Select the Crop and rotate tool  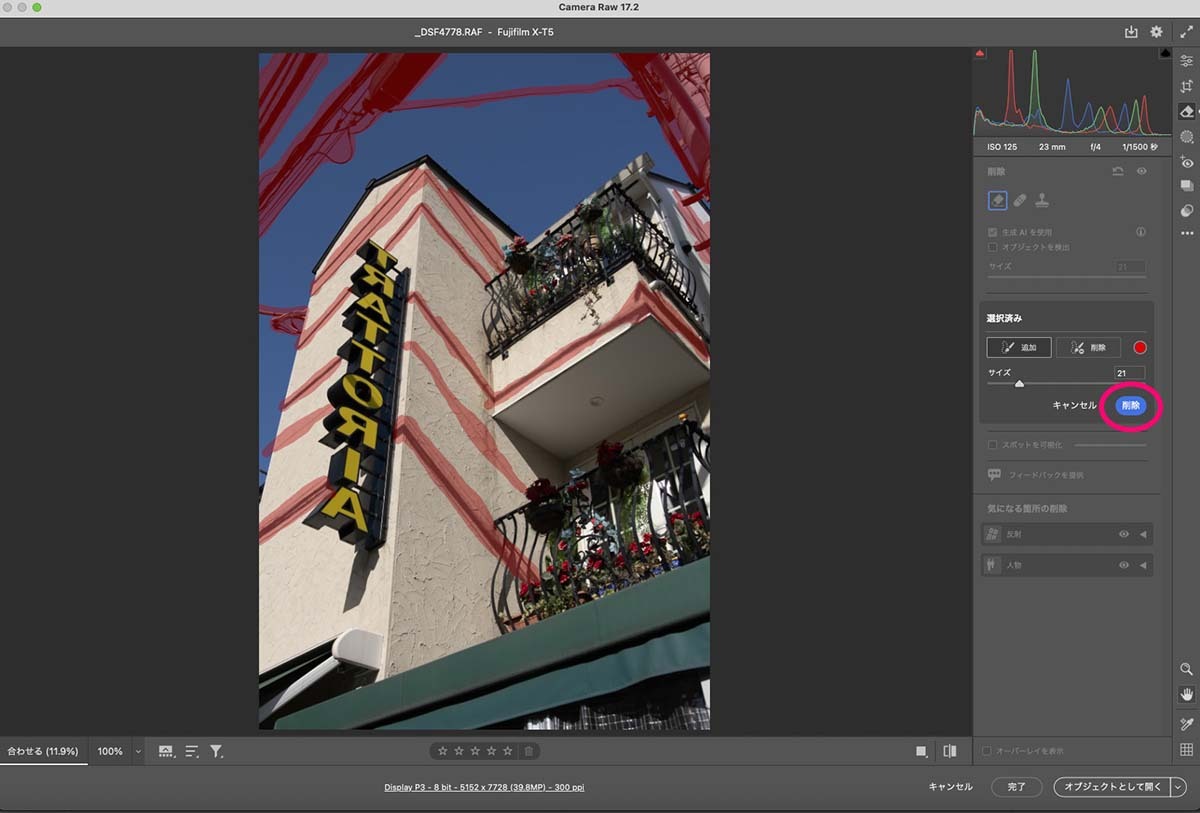tap(1187, 87)
